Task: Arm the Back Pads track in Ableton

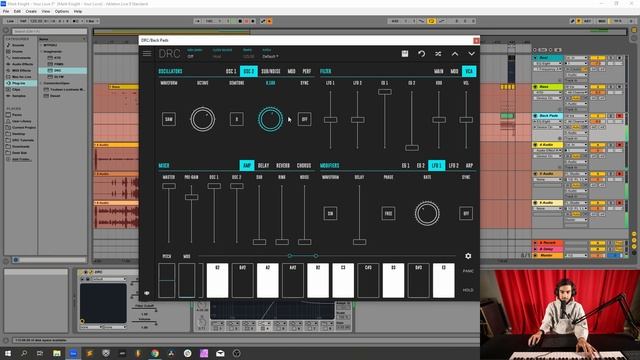Action: pos(619,116)
